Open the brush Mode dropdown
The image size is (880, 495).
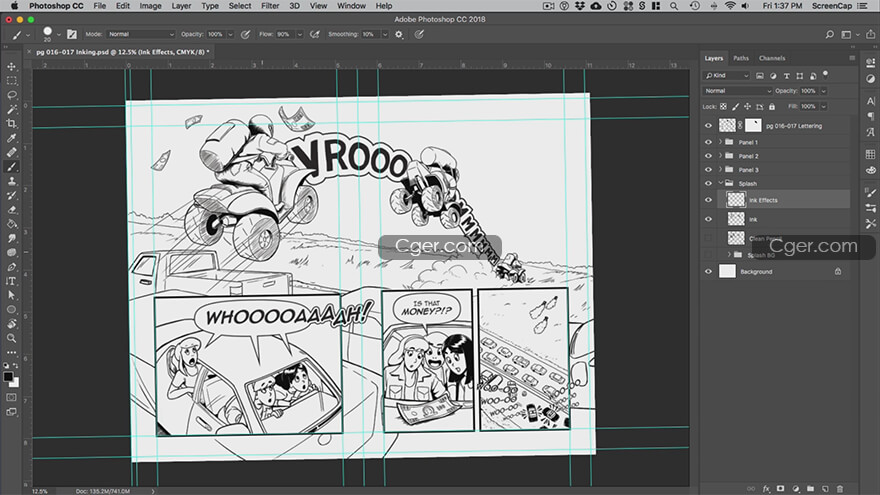pos(141,34)
